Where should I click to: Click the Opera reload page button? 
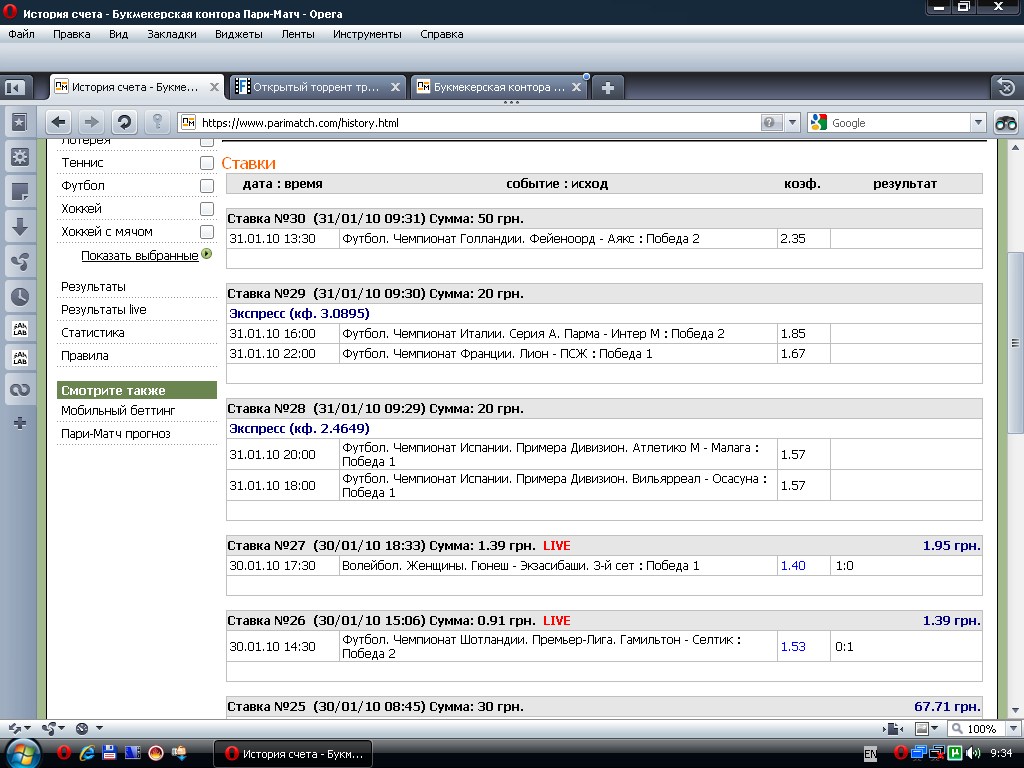point(124,122)
